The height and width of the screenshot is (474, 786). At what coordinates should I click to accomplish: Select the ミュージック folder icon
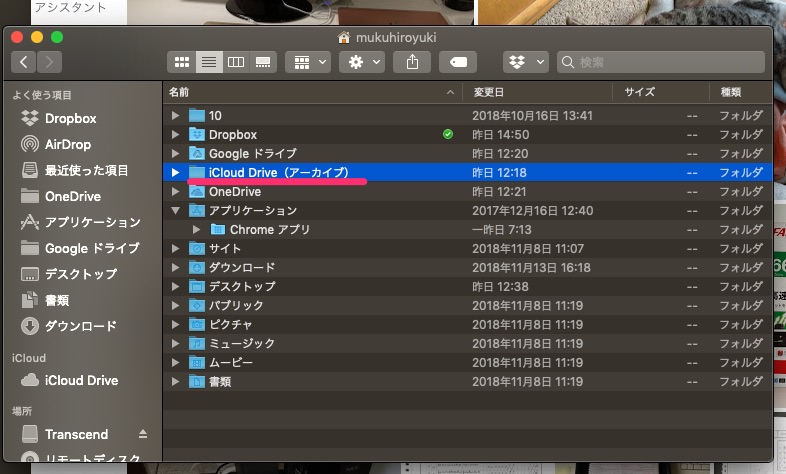[197, 344]
